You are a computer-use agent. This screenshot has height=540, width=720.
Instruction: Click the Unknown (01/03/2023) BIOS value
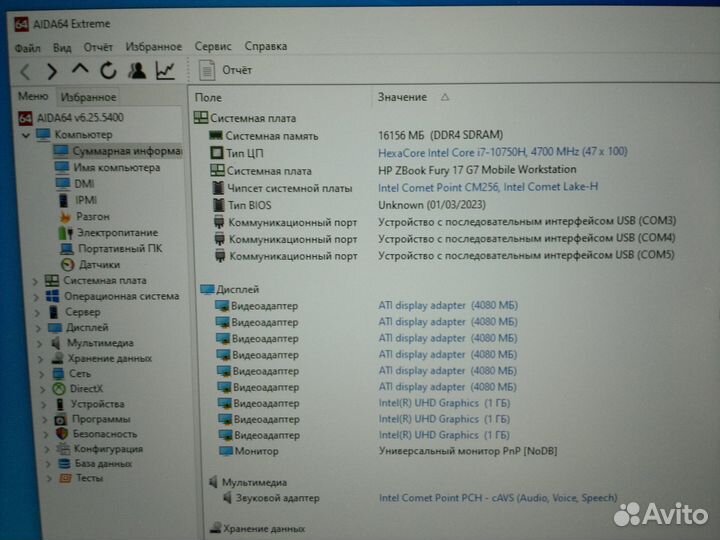point(432,204)
